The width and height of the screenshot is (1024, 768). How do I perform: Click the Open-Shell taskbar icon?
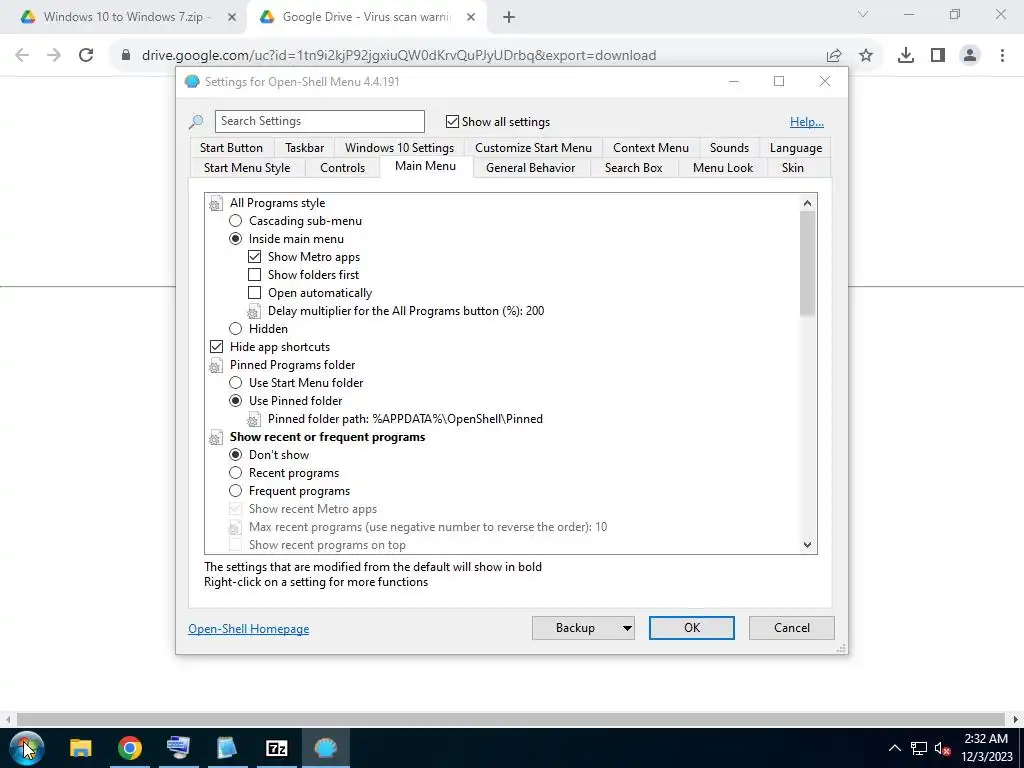pos(325,748)
